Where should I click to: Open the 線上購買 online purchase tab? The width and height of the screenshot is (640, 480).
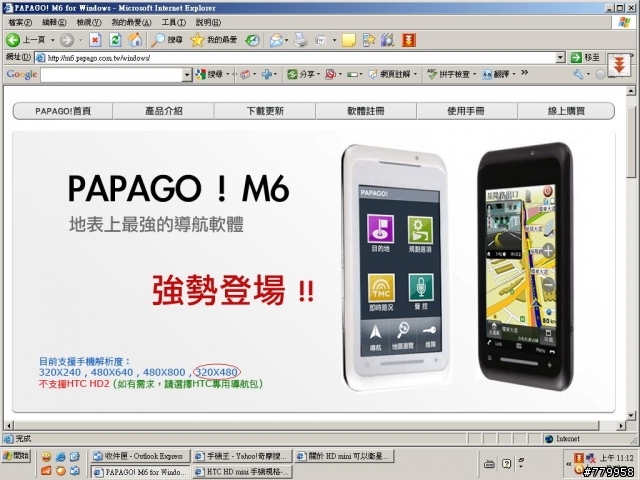[566, 111]
